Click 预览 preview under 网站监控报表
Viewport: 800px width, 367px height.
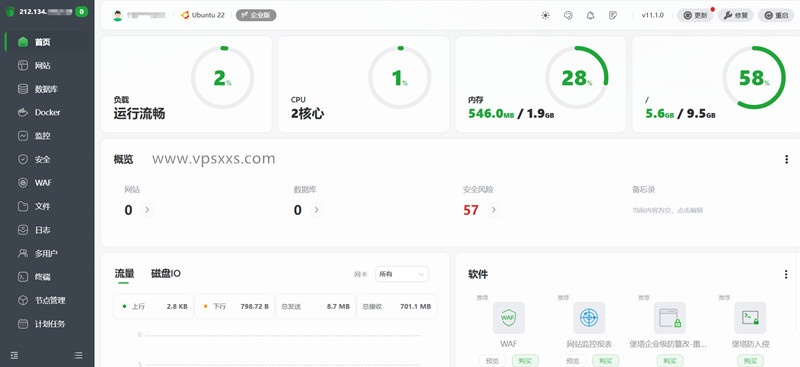point(573,361)
